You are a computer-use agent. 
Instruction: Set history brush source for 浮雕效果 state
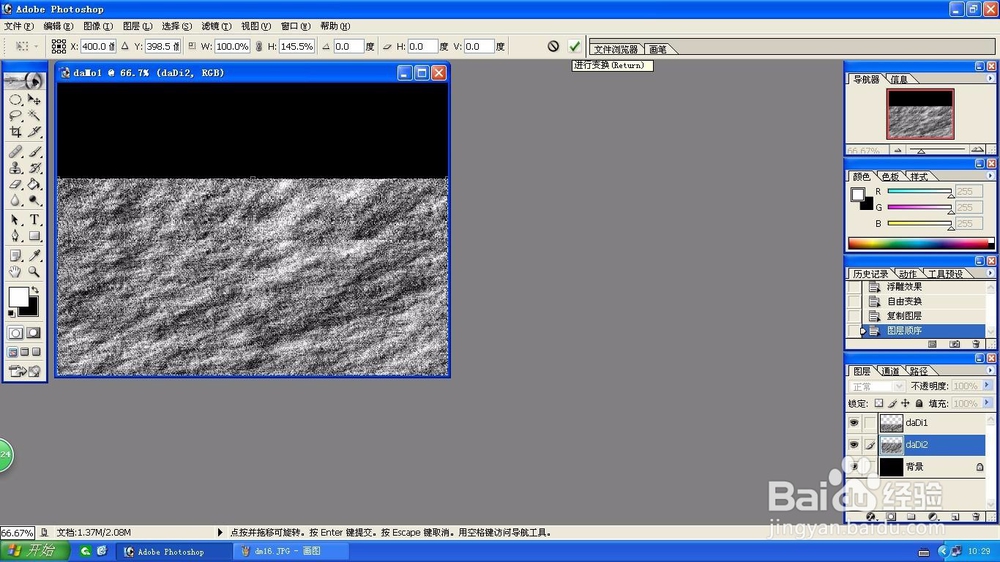coord(854,287)
